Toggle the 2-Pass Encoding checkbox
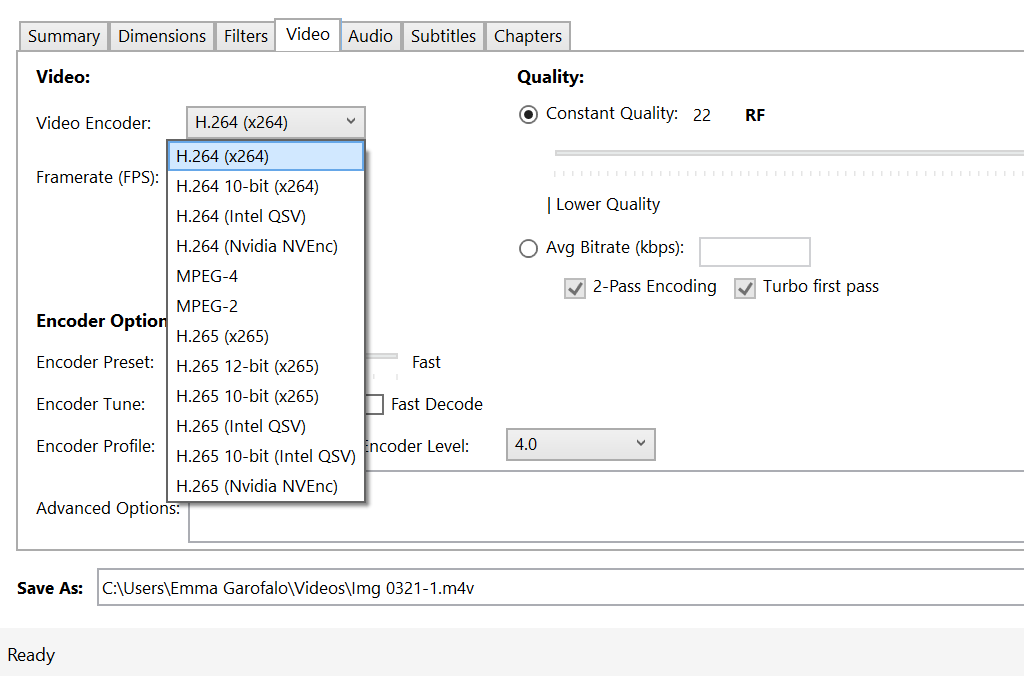Image resolution: width=1024 pixels, height=676 pixels. pyautogui.click(x=575, y=288)
